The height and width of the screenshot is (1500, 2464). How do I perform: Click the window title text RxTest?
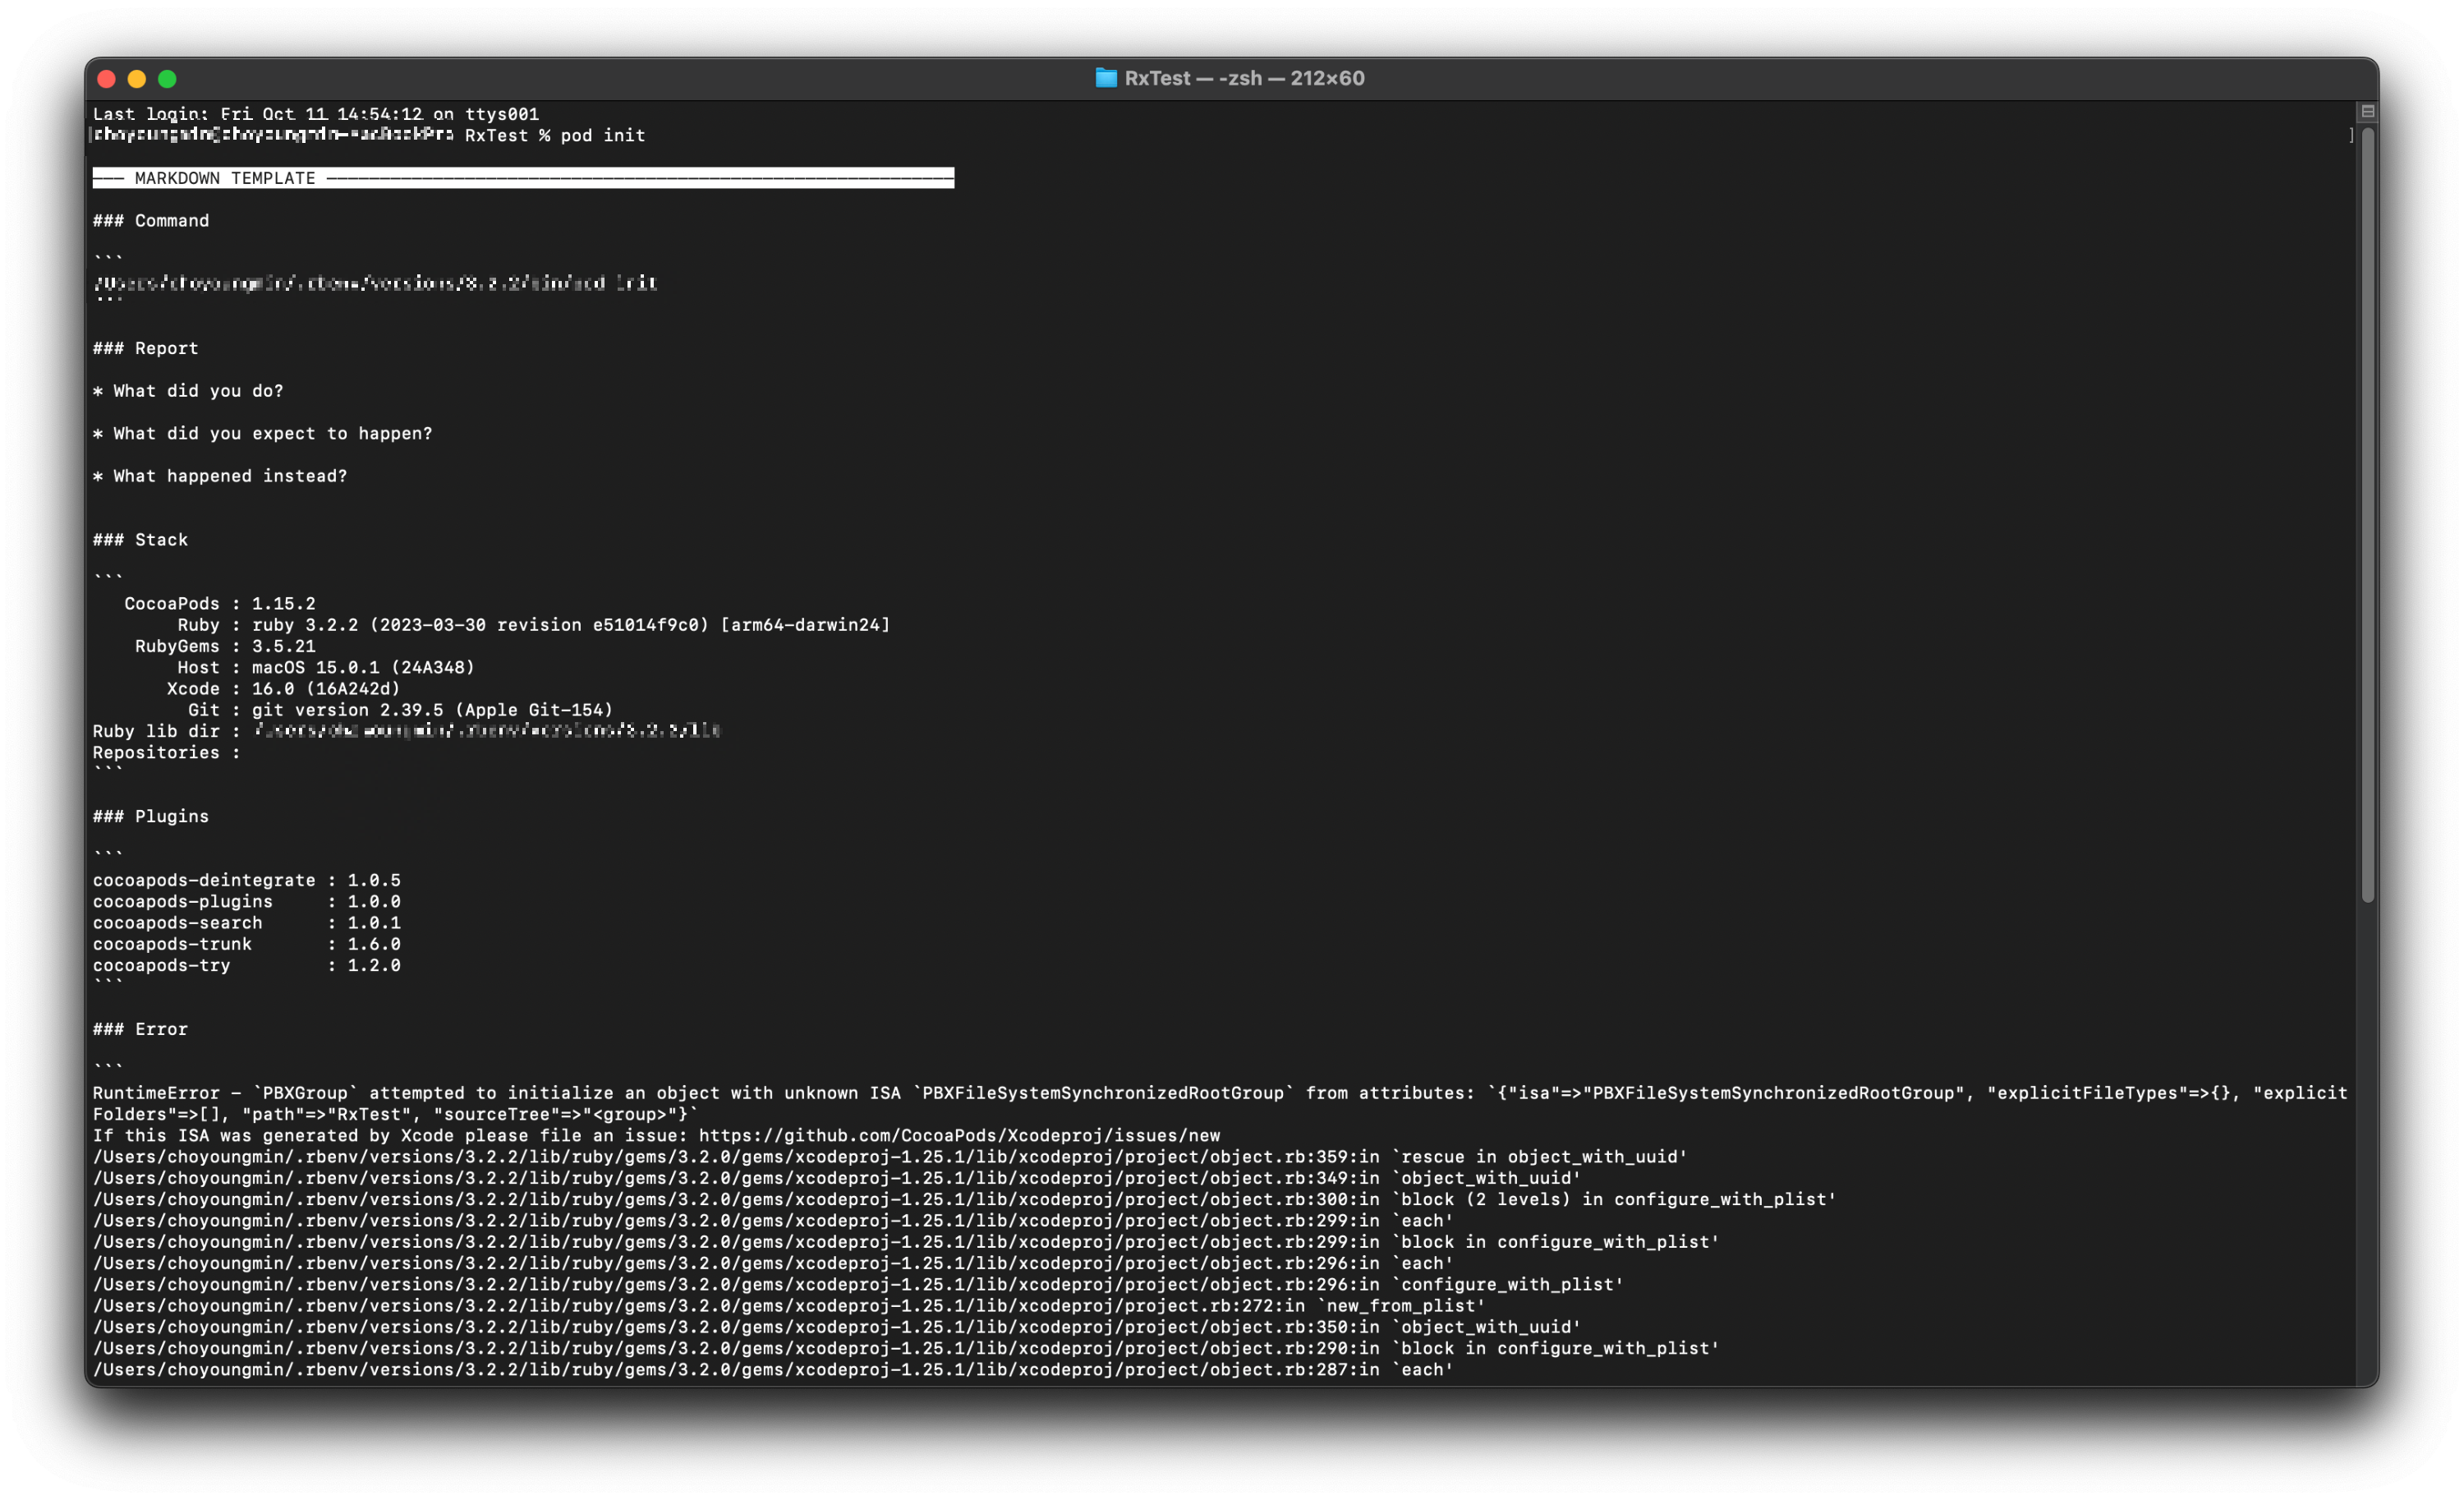(x=1157, y=78)
